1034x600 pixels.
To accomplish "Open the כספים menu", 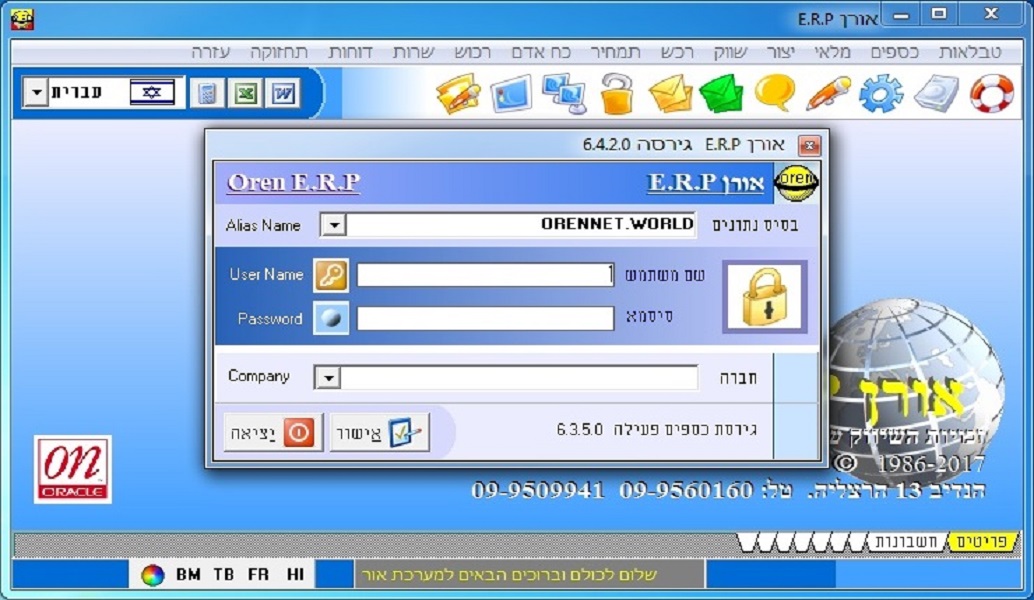I will 895,52.
